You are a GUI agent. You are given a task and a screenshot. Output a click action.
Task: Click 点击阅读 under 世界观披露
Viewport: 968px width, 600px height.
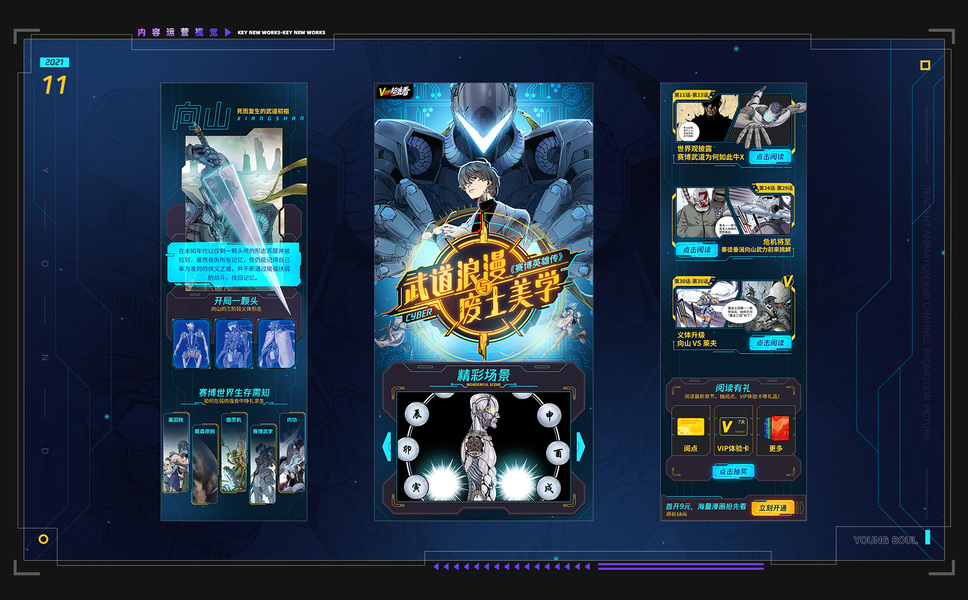[x=770, y=157]
